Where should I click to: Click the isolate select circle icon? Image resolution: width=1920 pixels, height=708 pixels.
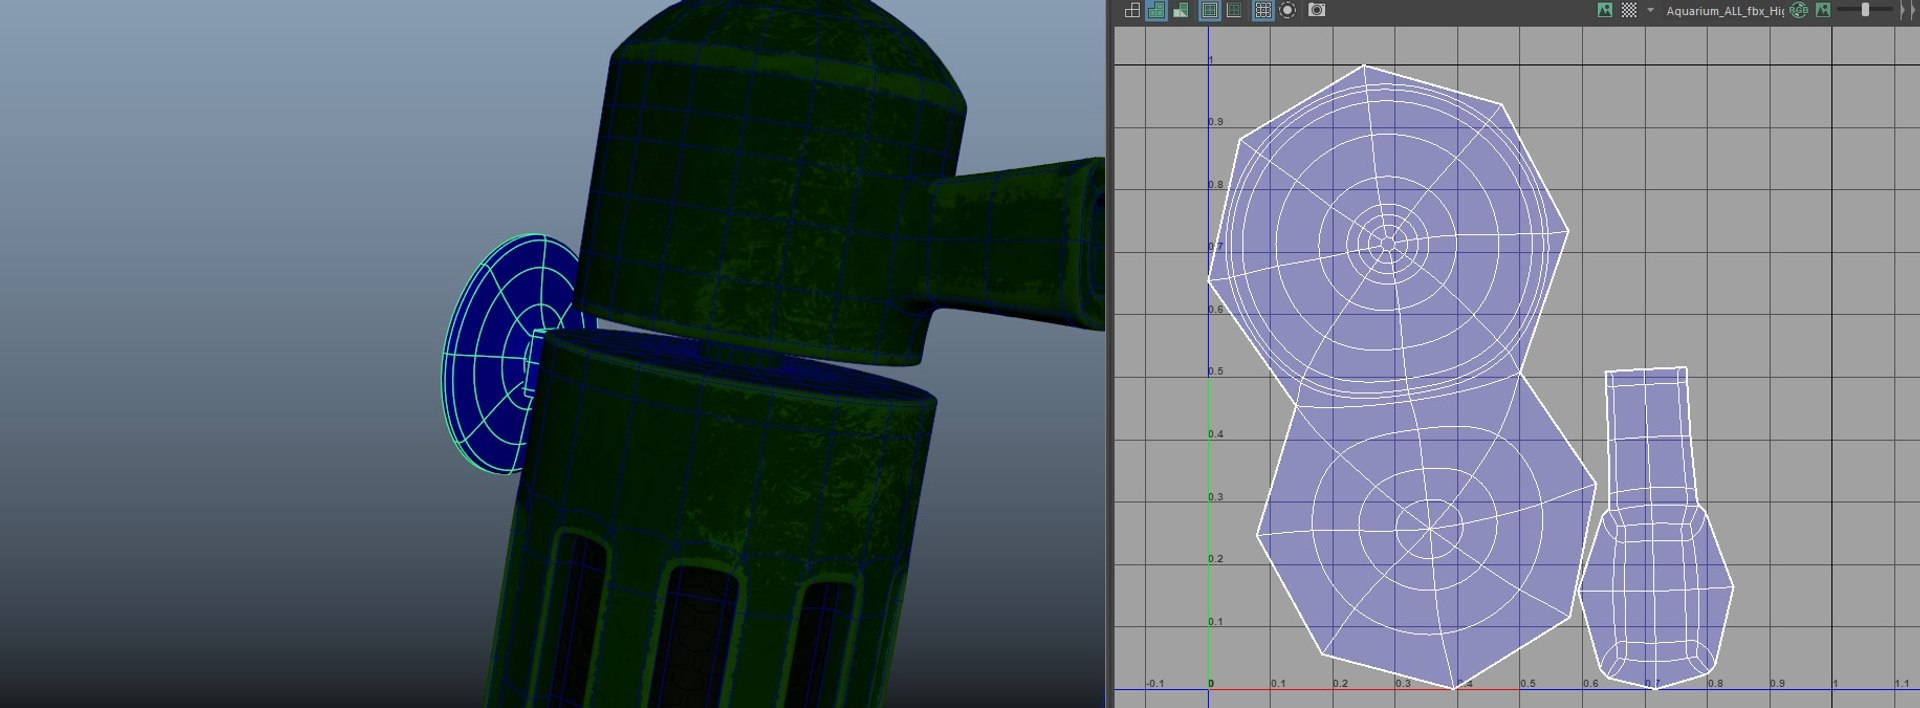pos(1288,10)
